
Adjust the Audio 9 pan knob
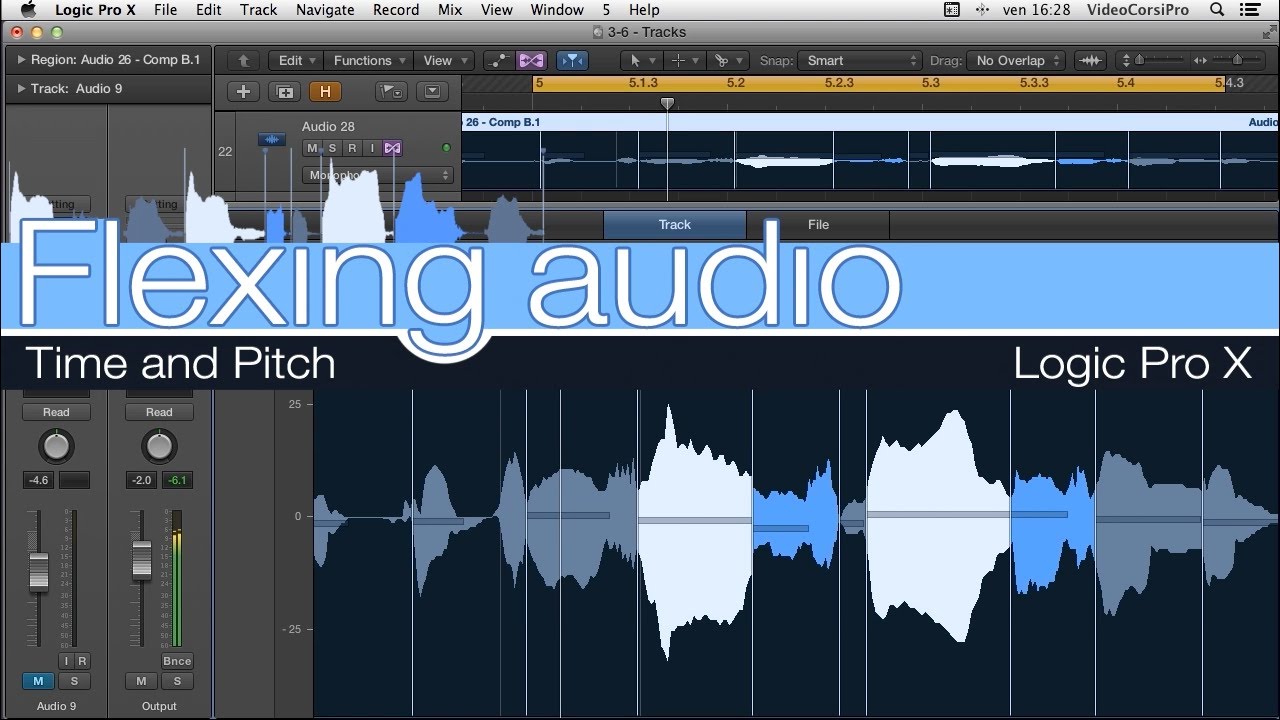pos(56,446)
